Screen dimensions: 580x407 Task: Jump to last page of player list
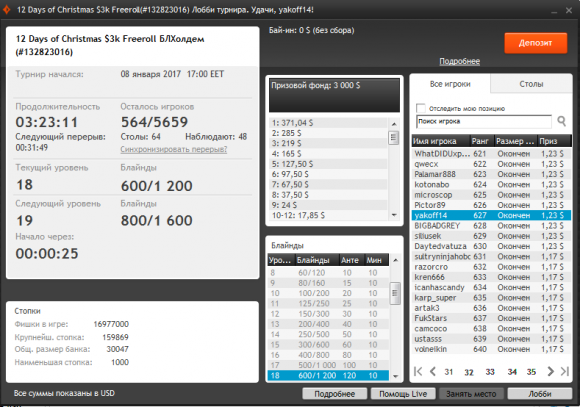coord(565,371)
